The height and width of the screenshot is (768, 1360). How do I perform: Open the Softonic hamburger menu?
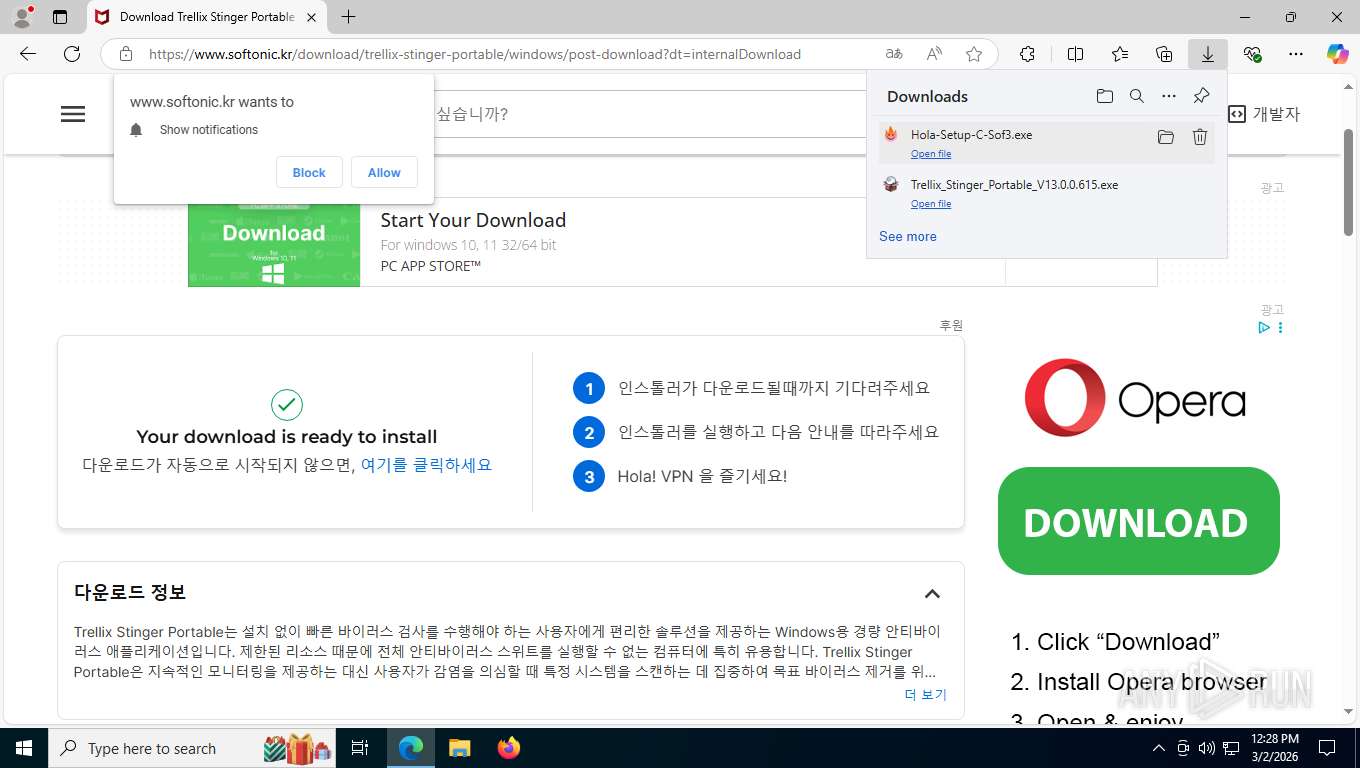73,114
